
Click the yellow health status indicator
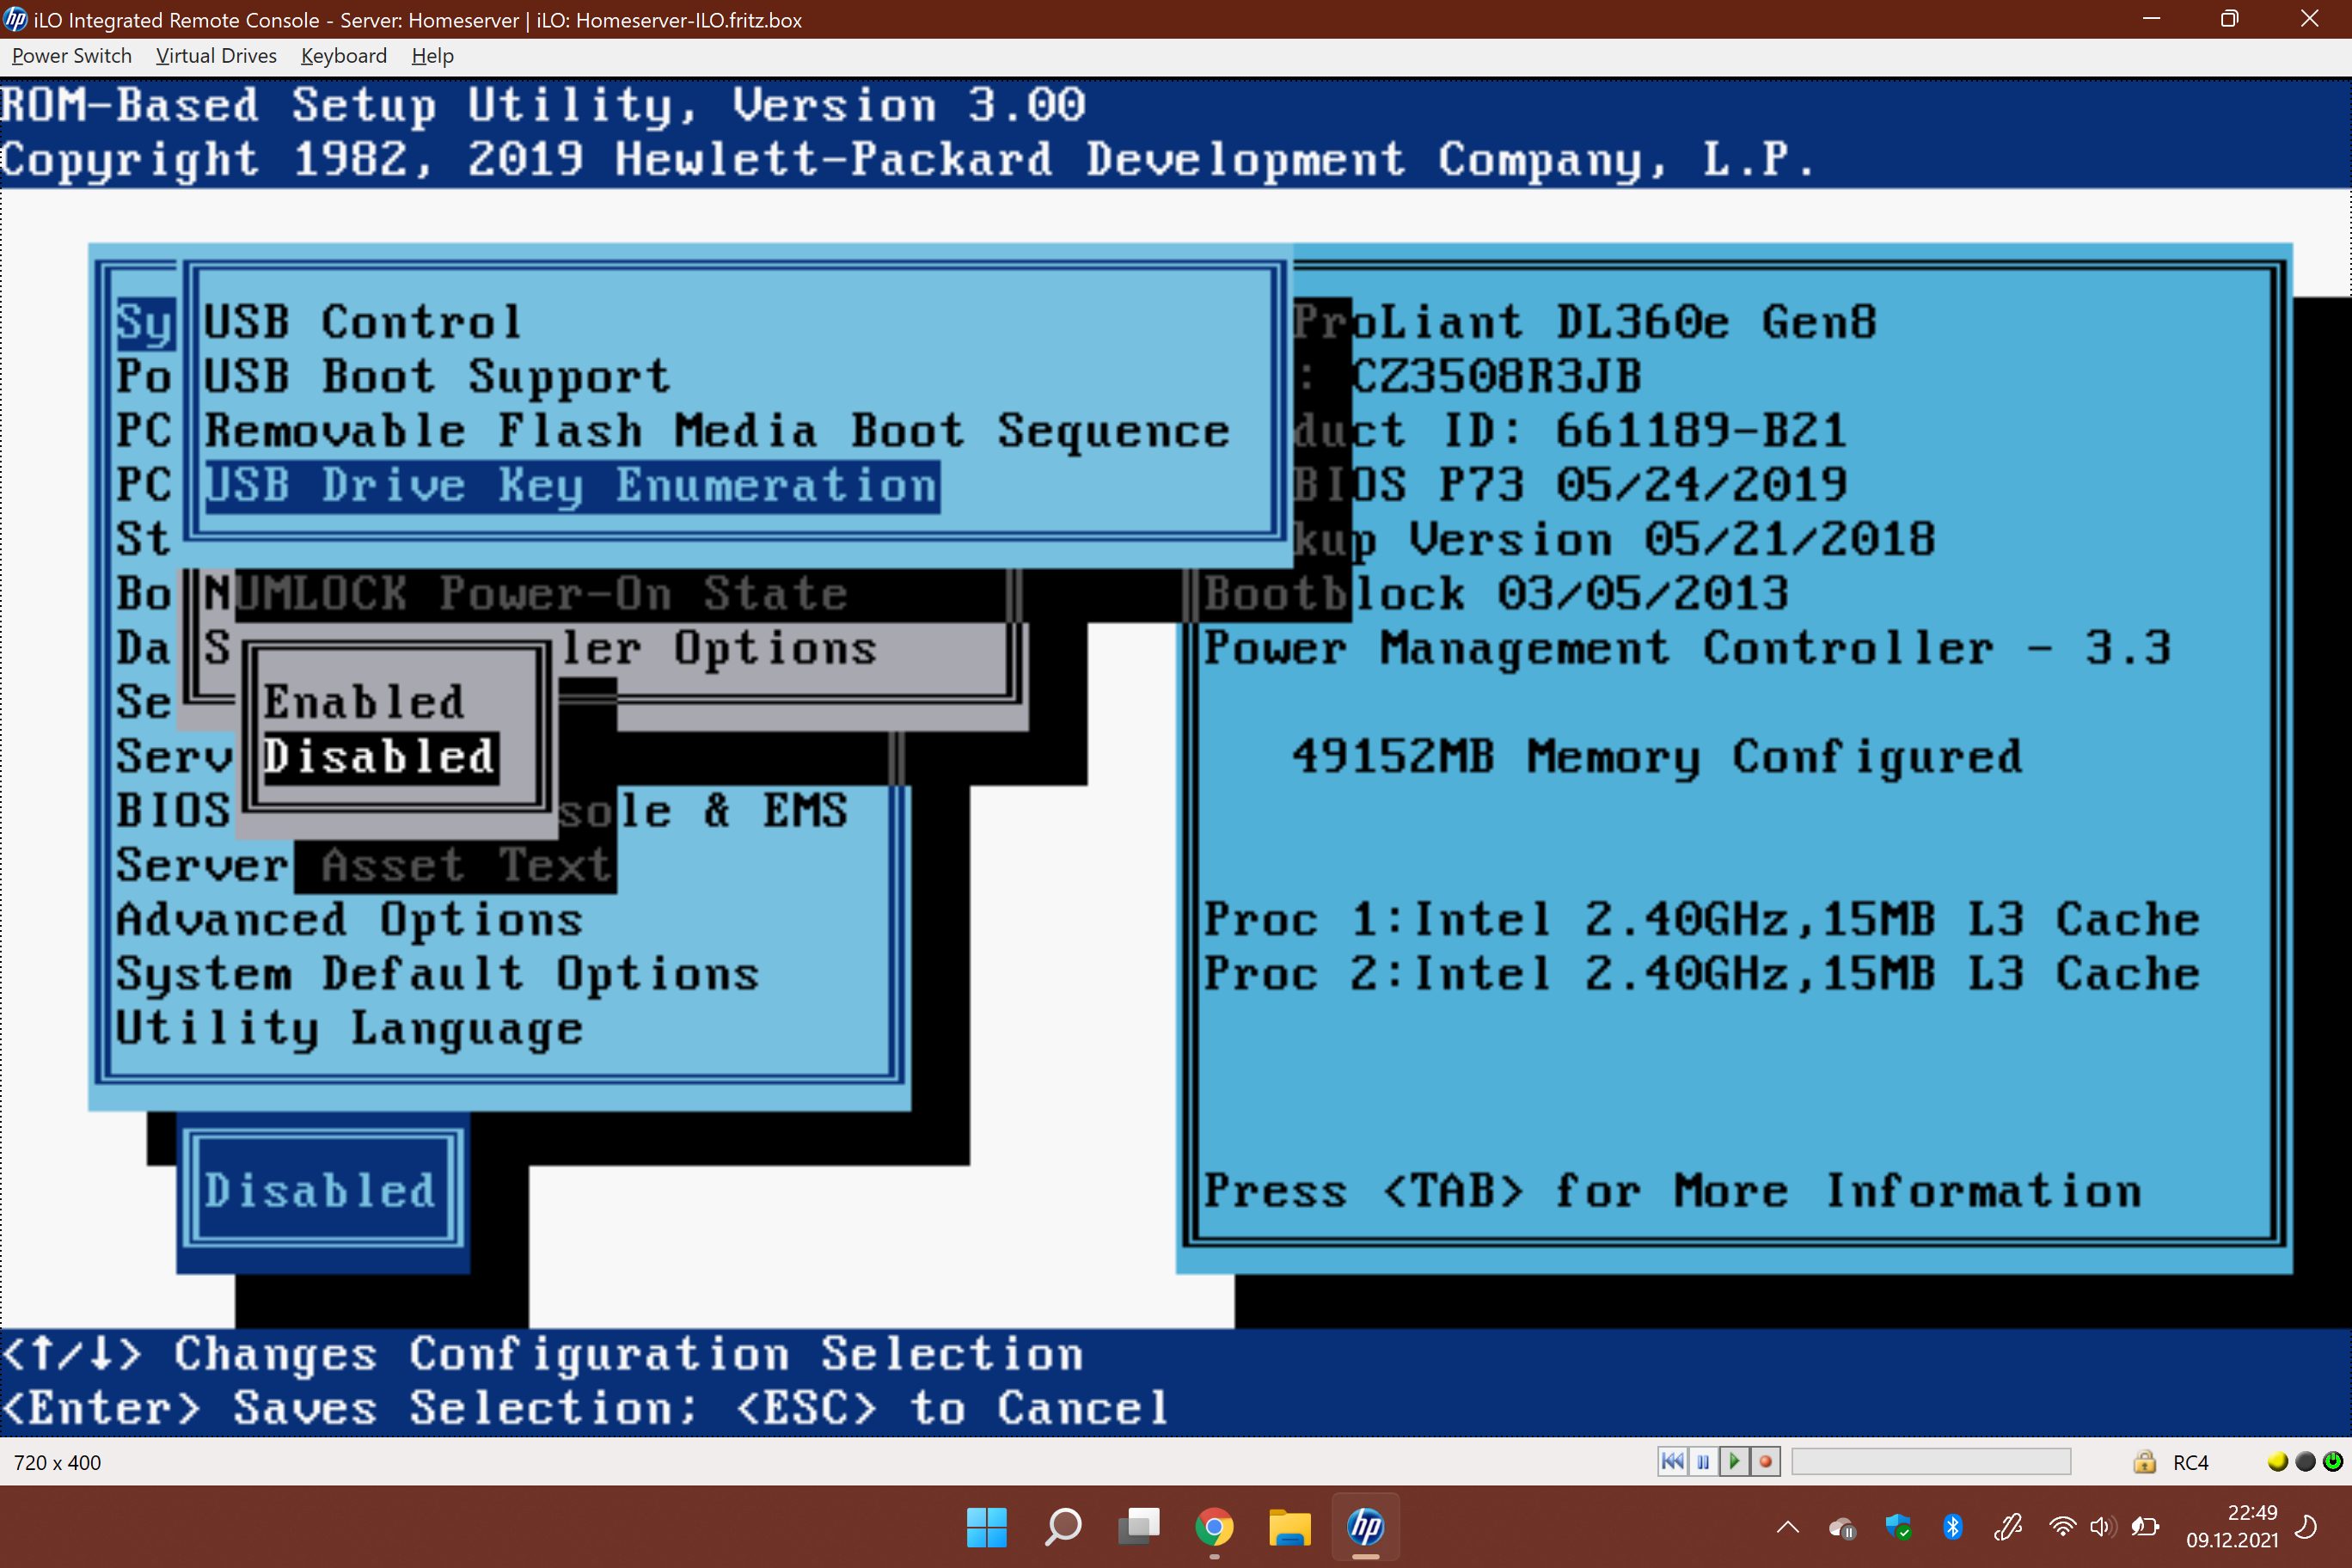[x=2277, y=1462]
